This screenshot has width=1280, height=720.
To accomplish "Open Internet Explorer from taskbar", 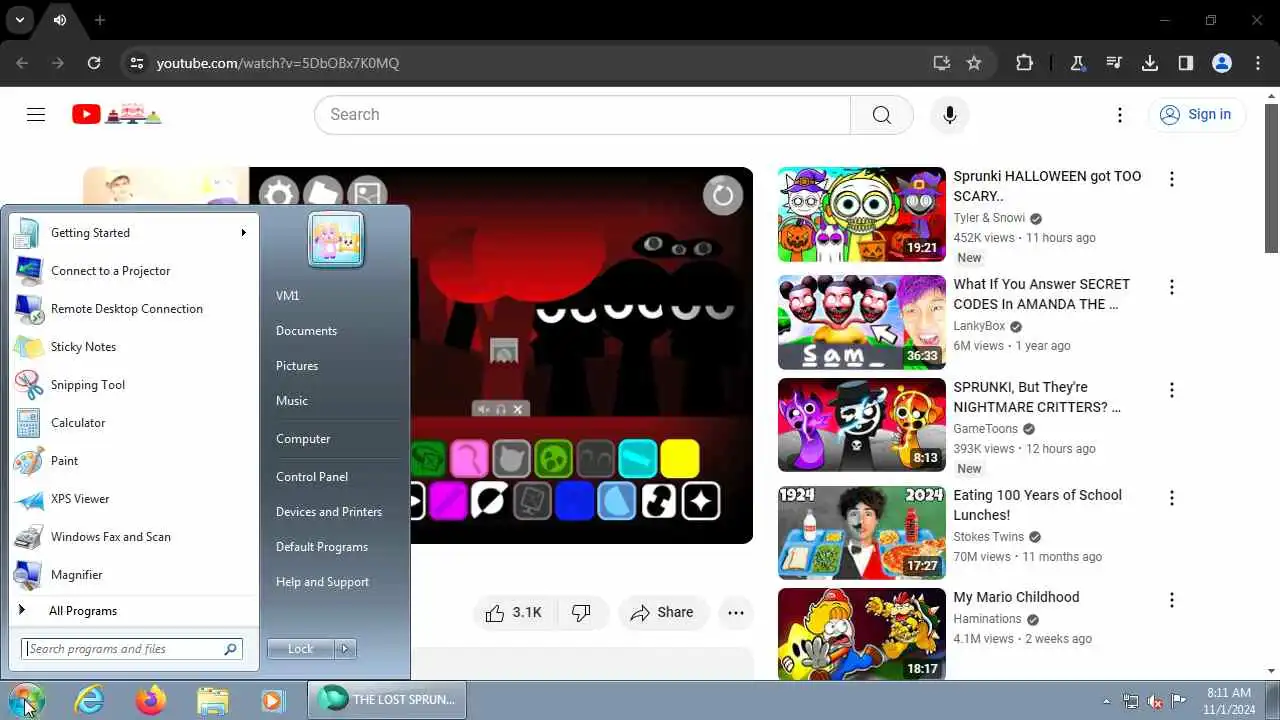I will click(x=90, y=700).
